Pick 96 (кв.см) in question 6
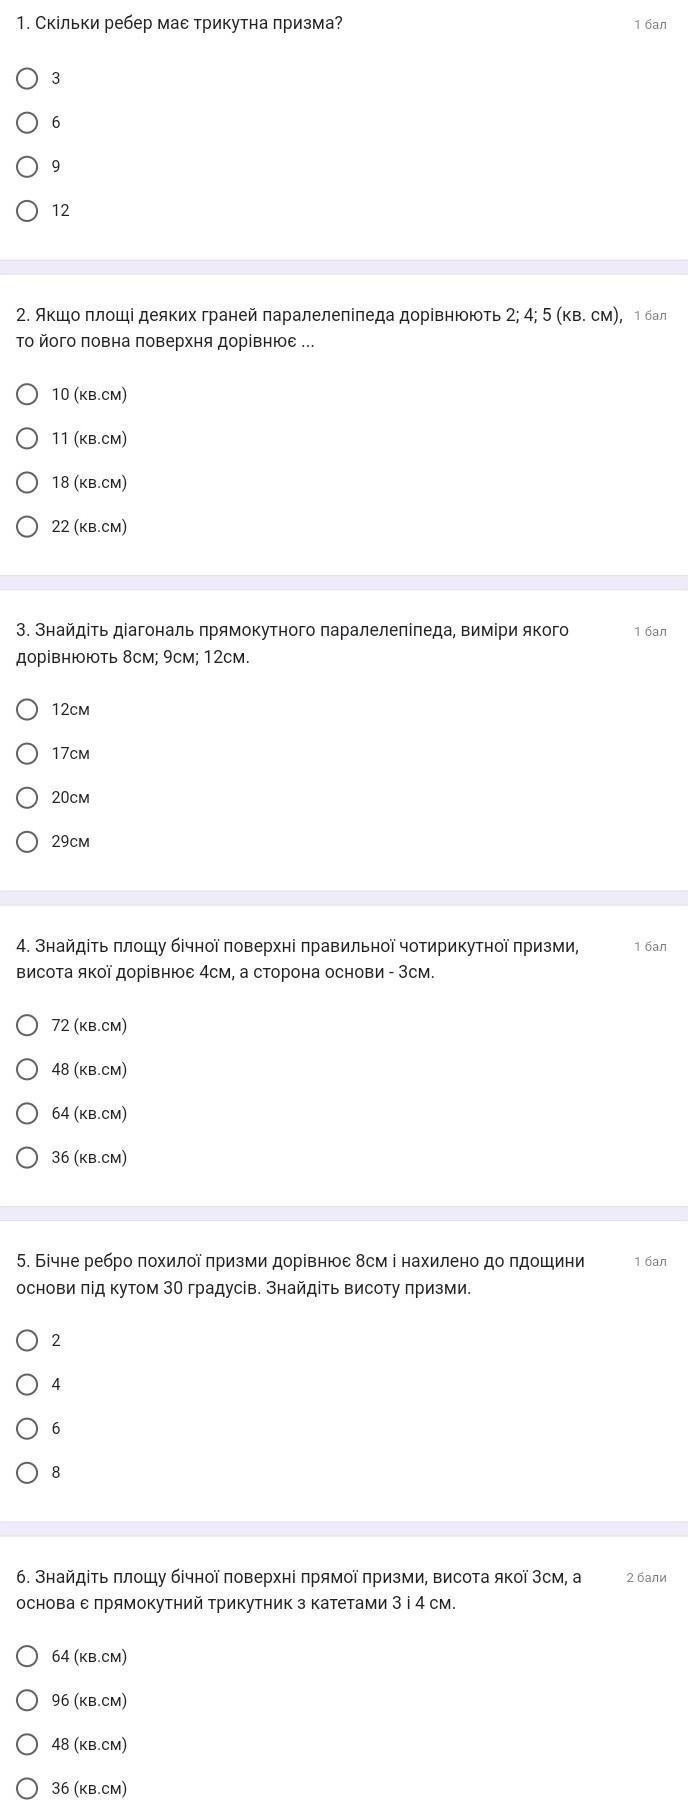688x1812 pixels. [x=28, y=1700]
